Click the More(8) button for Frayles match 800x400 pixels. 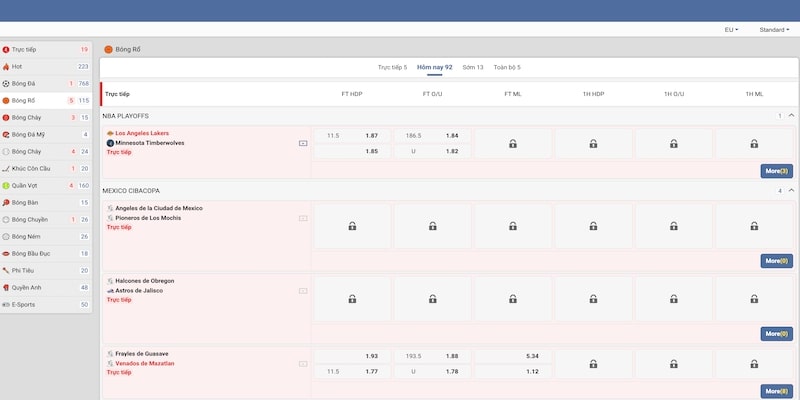[776, 391]
